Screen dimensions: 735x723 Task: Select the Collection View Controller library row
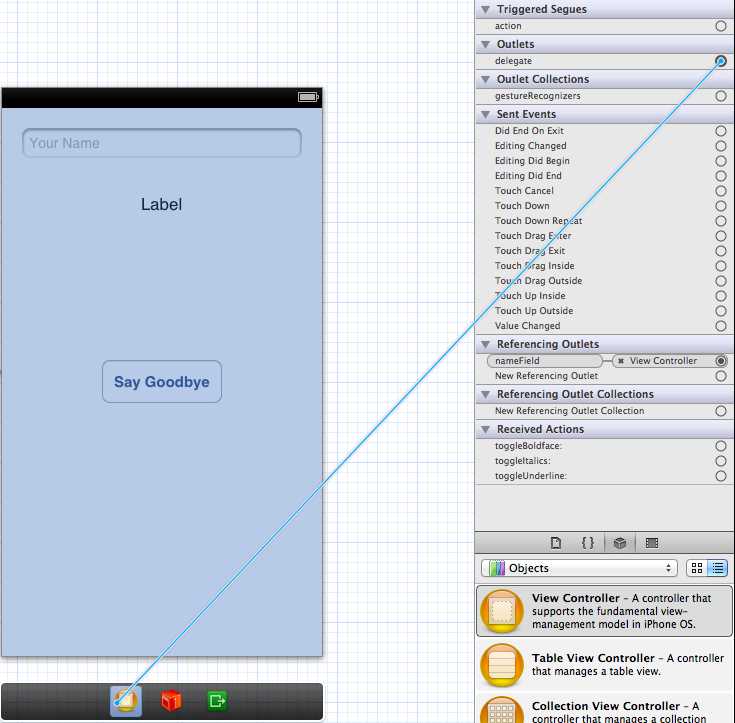tap(605, 710)
